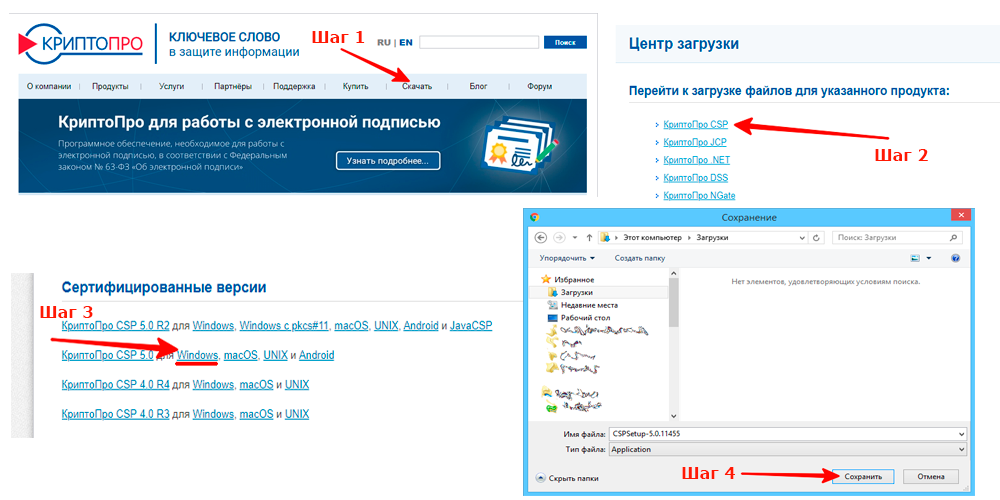This screenshot has height=500, width=1000.
Task: Open the Партнёры menu
Action: tap(232, 86)
